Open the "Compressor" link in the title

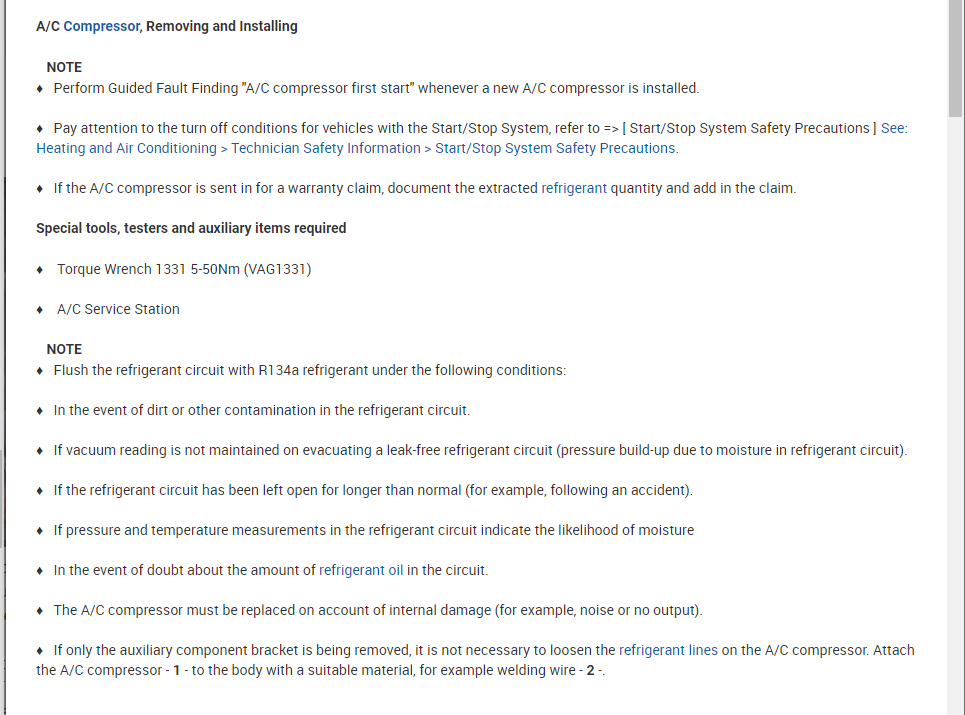coord(101,26)
